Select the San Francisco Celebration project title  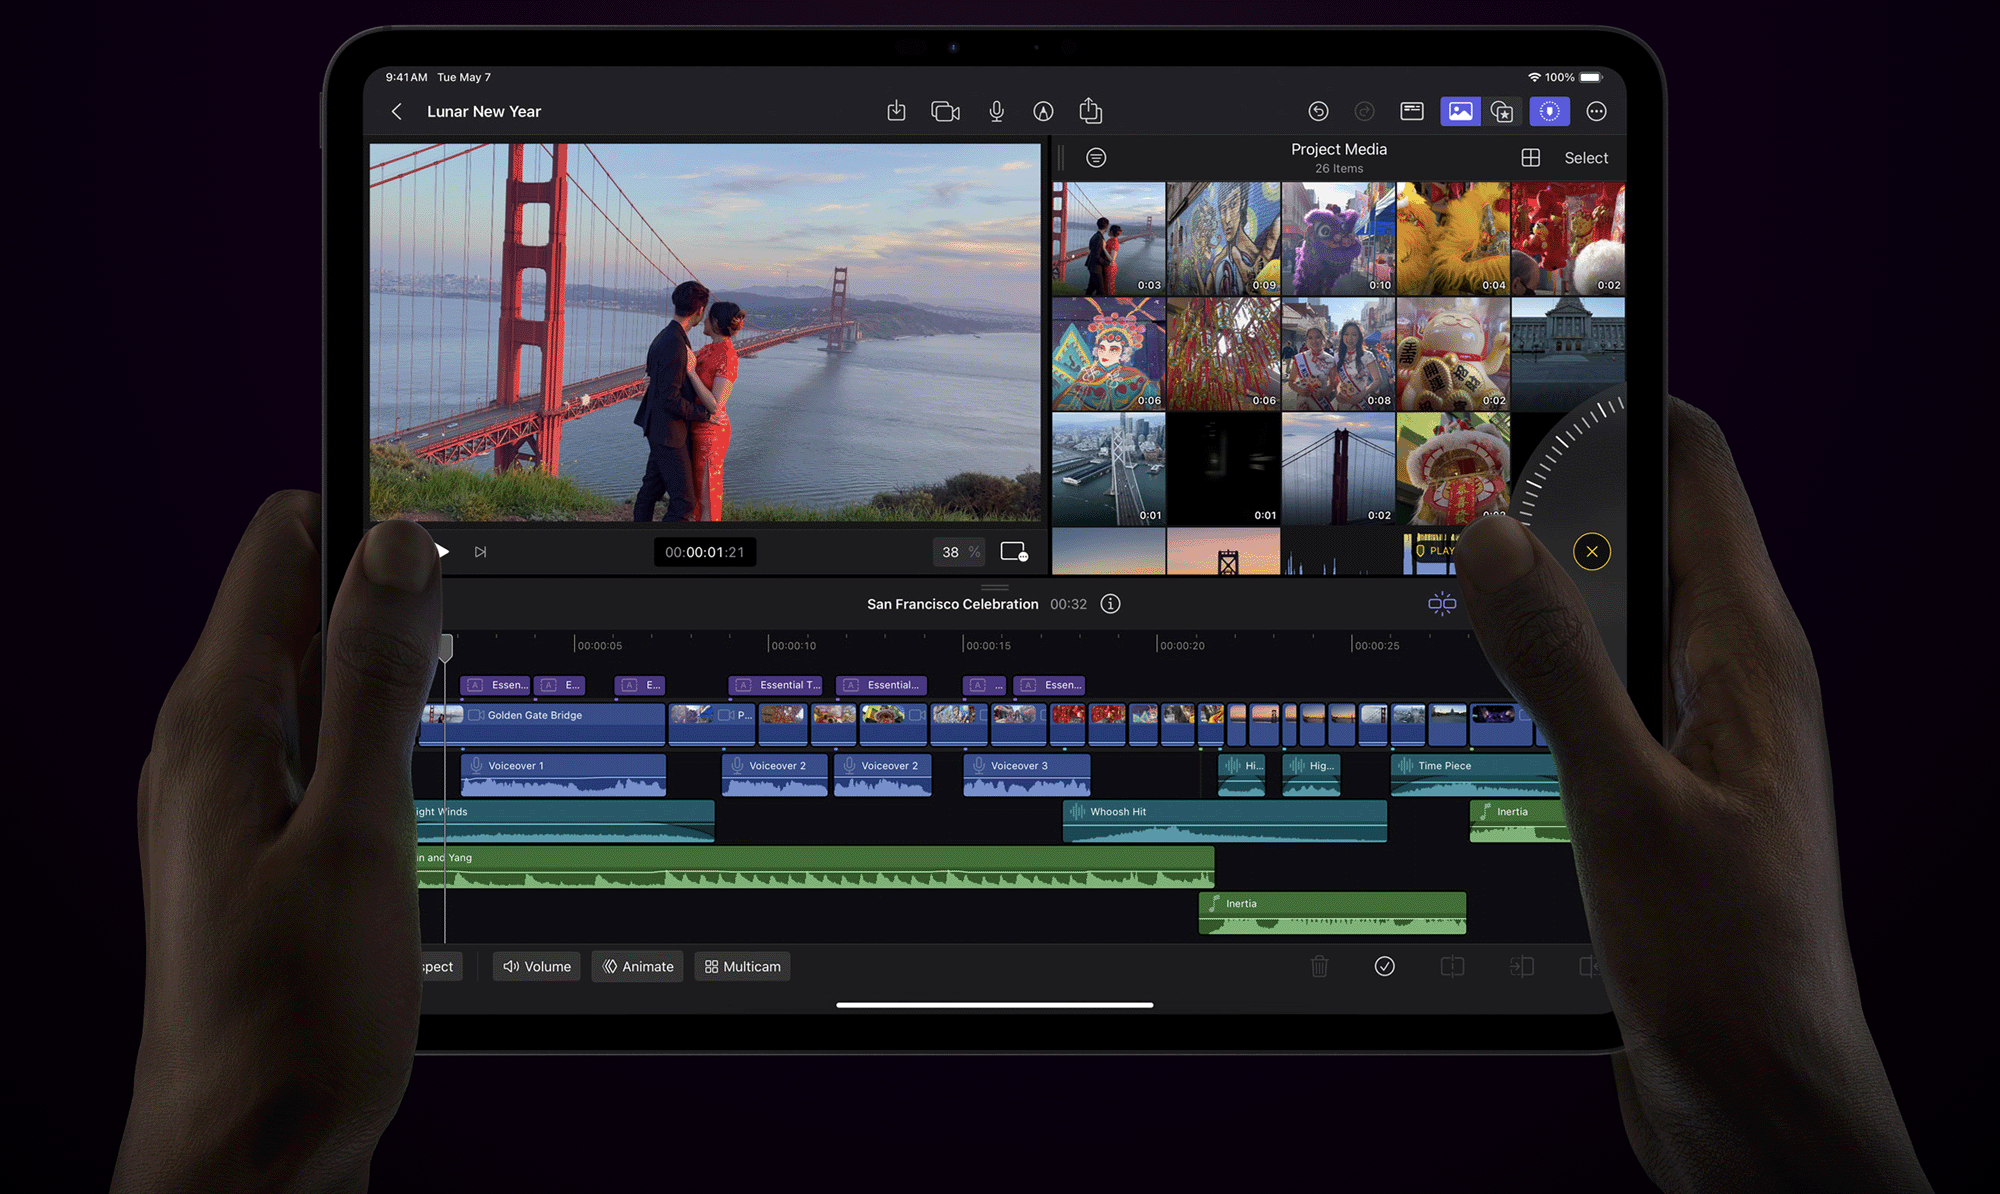[952, 604]
